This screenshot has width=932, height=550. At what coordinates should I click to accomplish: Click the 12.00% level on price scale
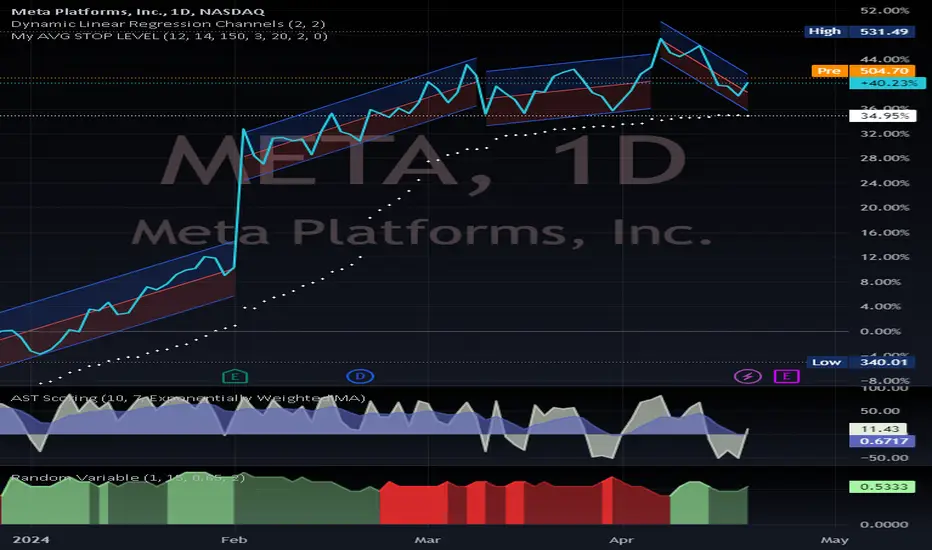(884, 257)
